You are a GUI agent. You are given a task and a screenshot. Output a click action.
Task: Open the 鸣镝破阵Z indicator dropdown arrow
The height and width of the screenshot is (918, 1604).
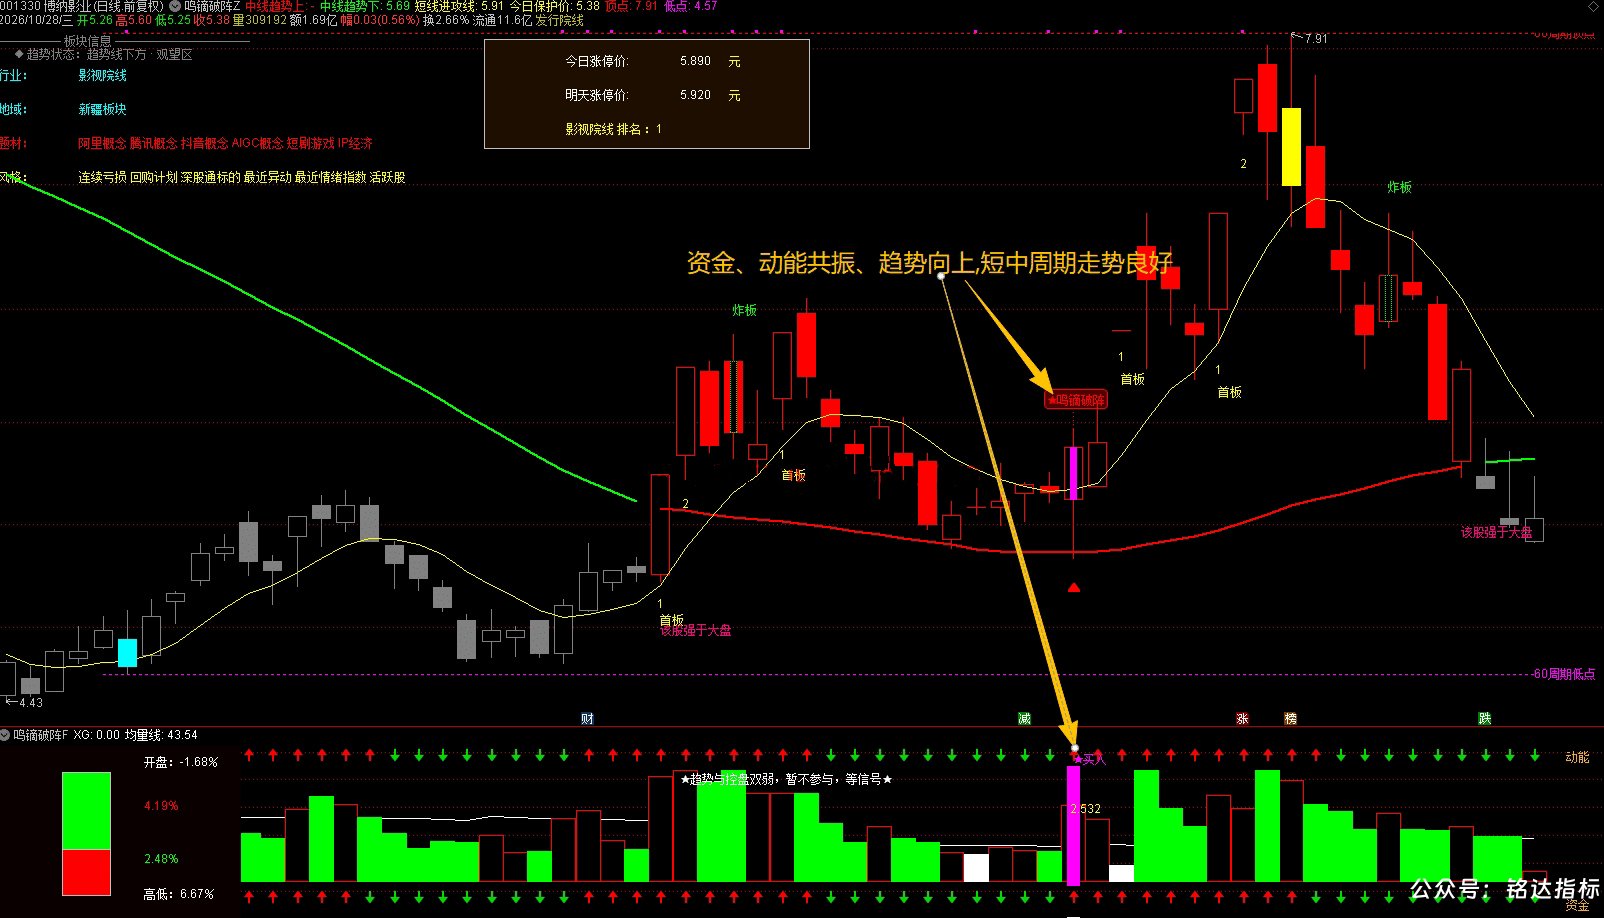[x=176, y=6]
